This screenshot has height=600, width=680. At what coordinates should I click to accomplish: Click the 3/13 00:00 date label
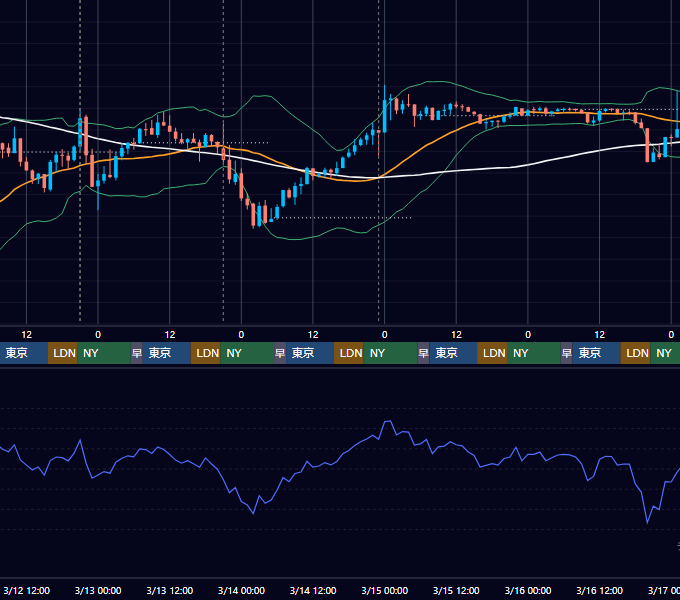[98, 590]
